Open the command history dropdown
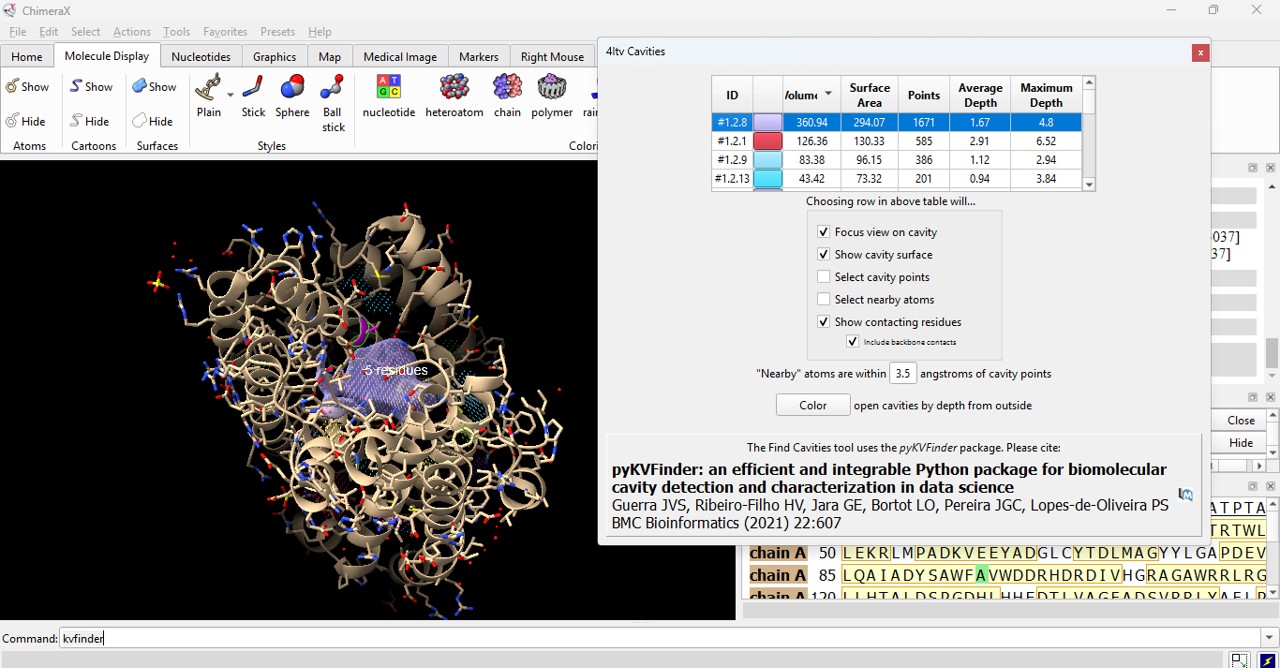 [x=1268, y=638]
